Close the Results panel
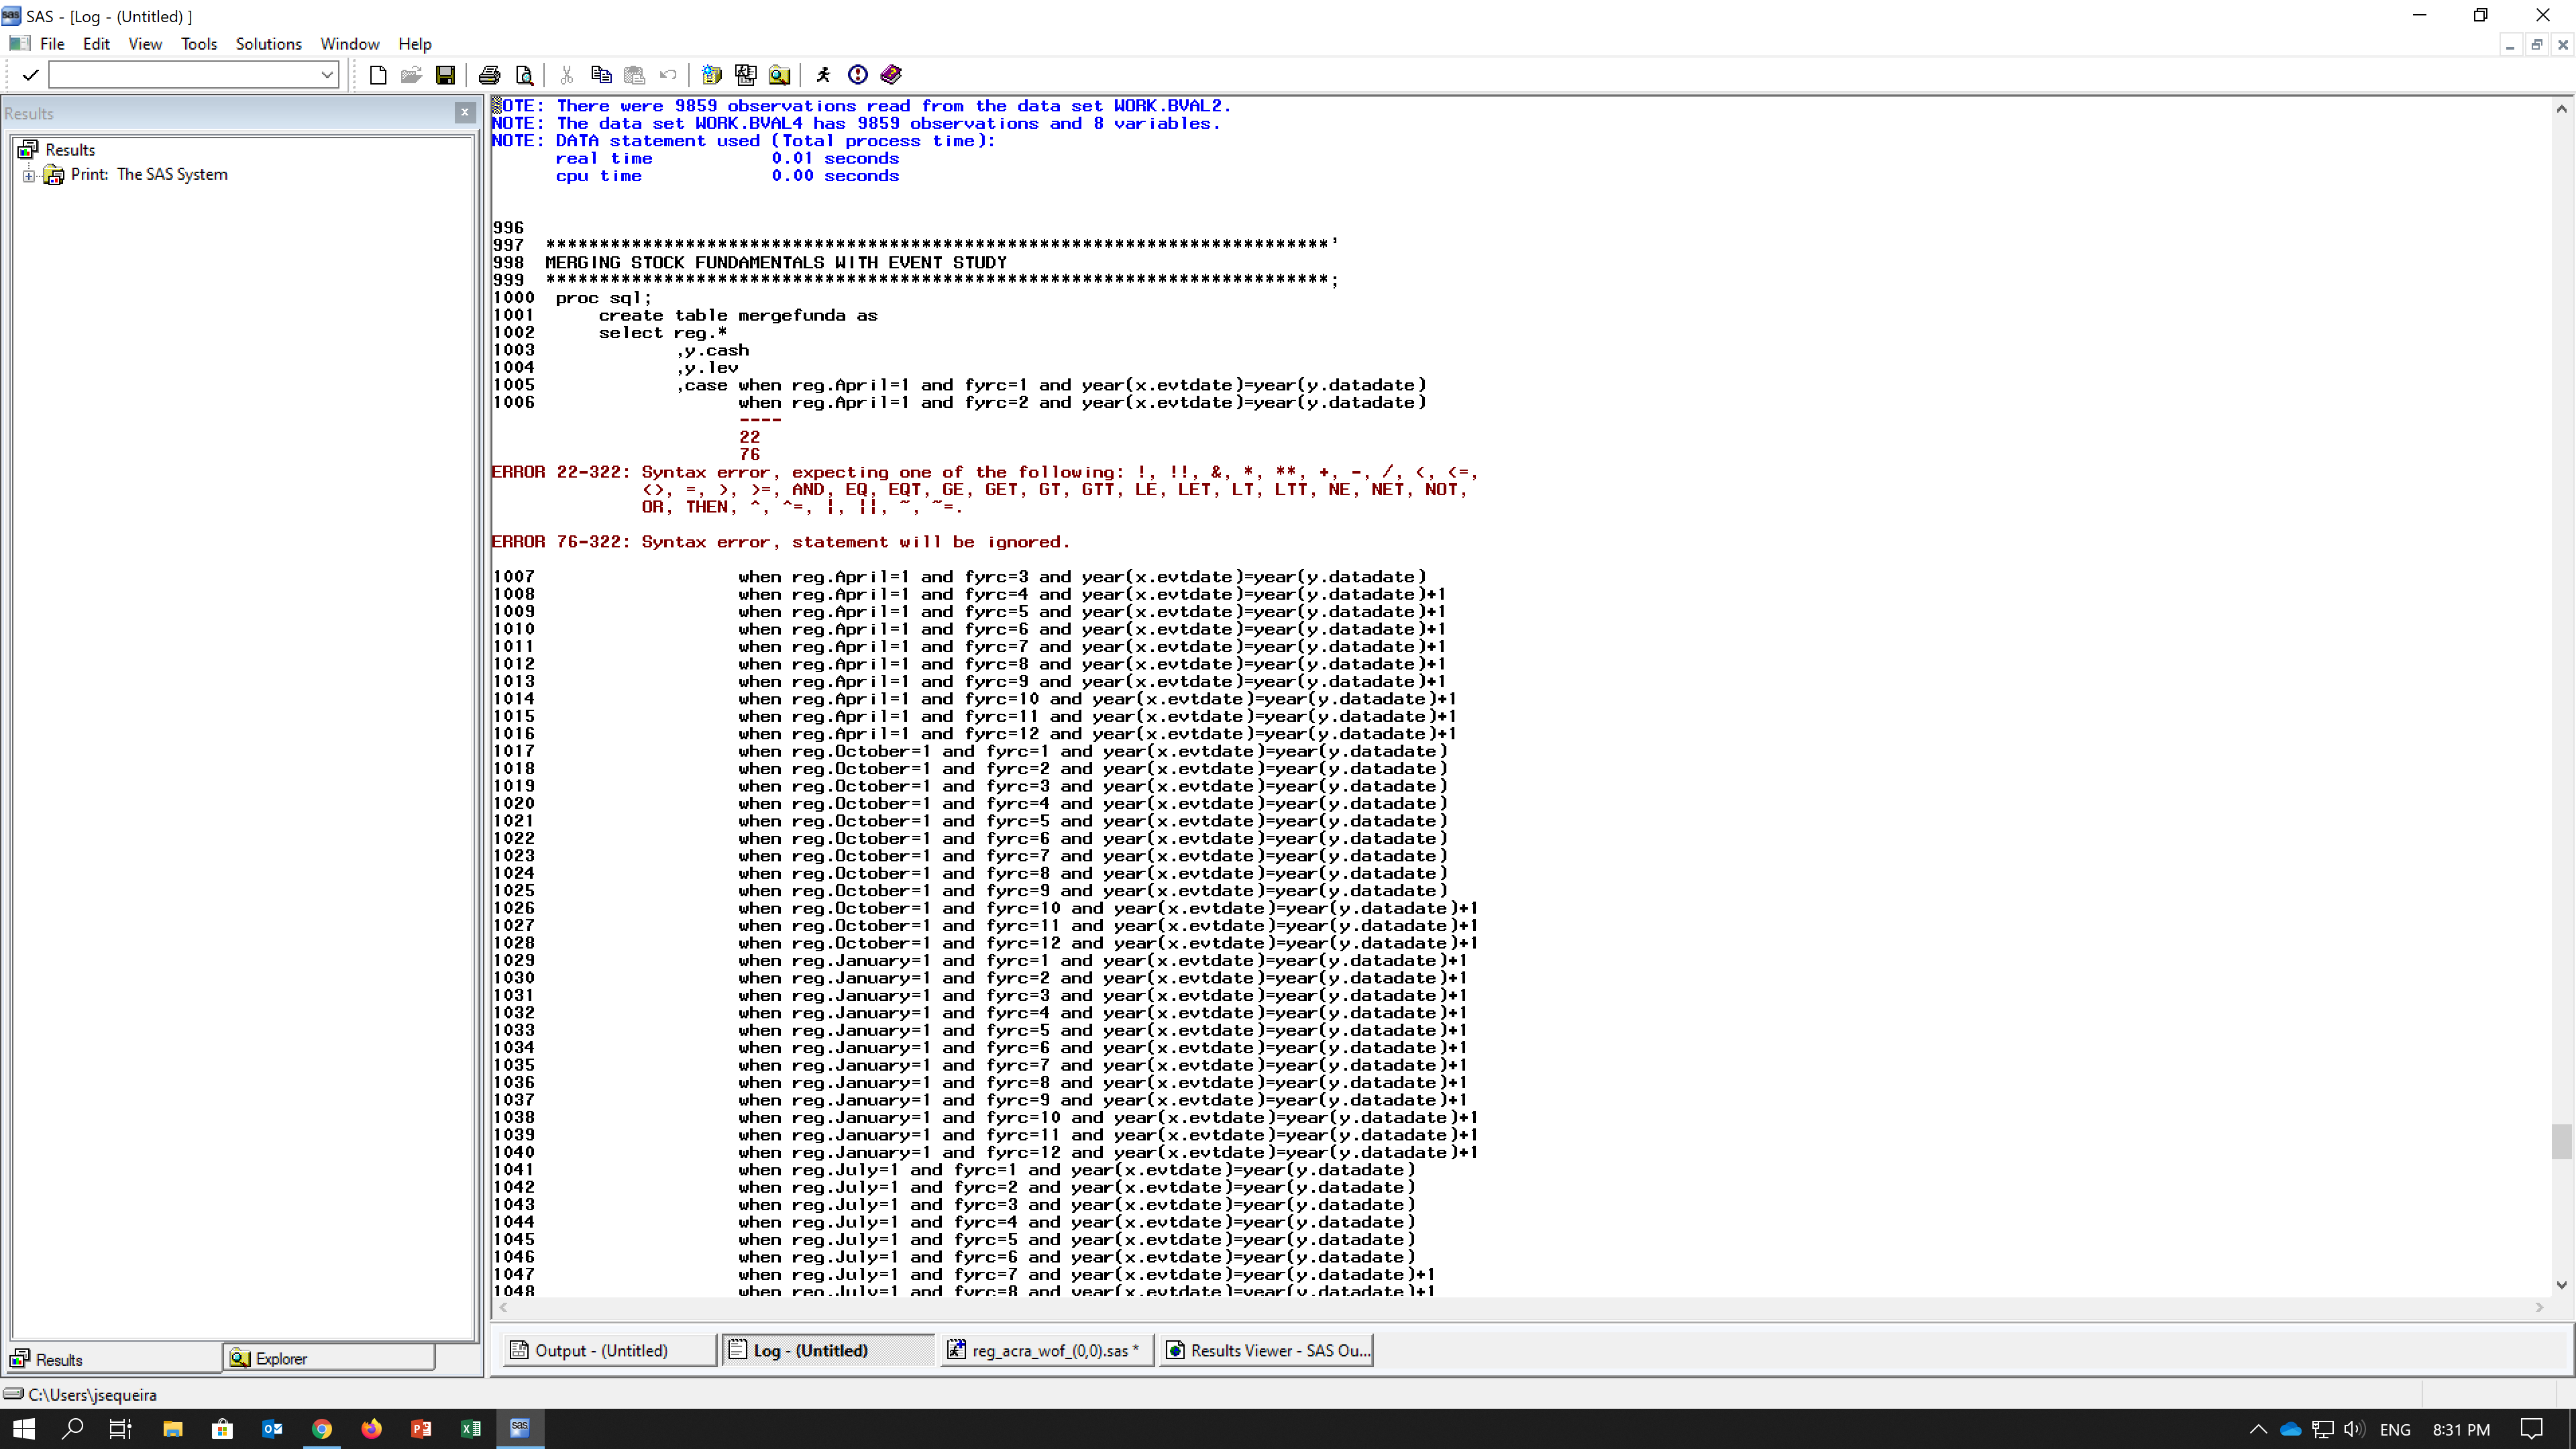 (x=465, y=113)
